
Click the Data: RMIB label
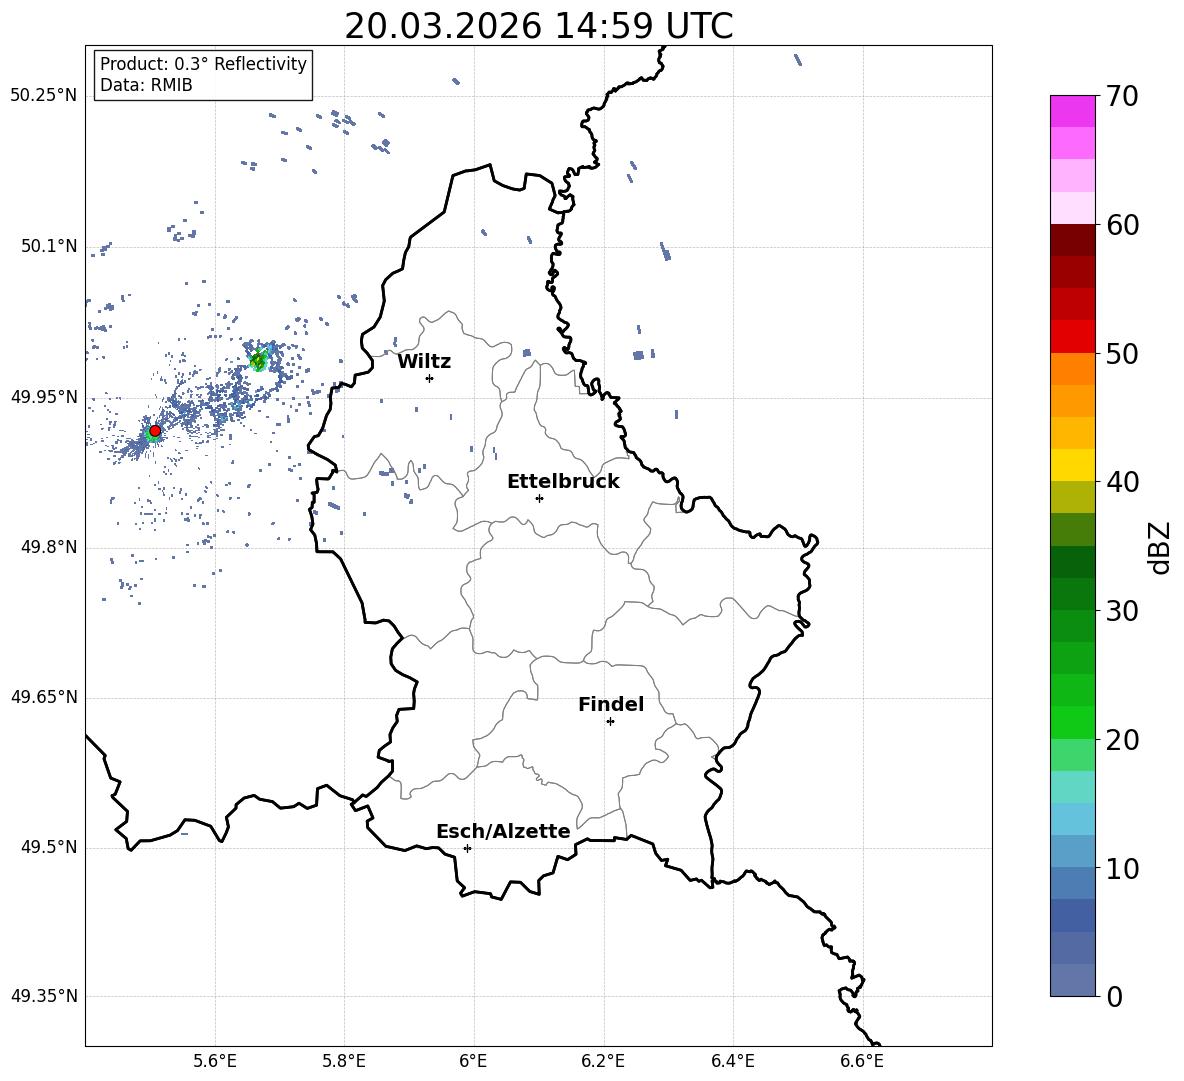coord(146,85)
